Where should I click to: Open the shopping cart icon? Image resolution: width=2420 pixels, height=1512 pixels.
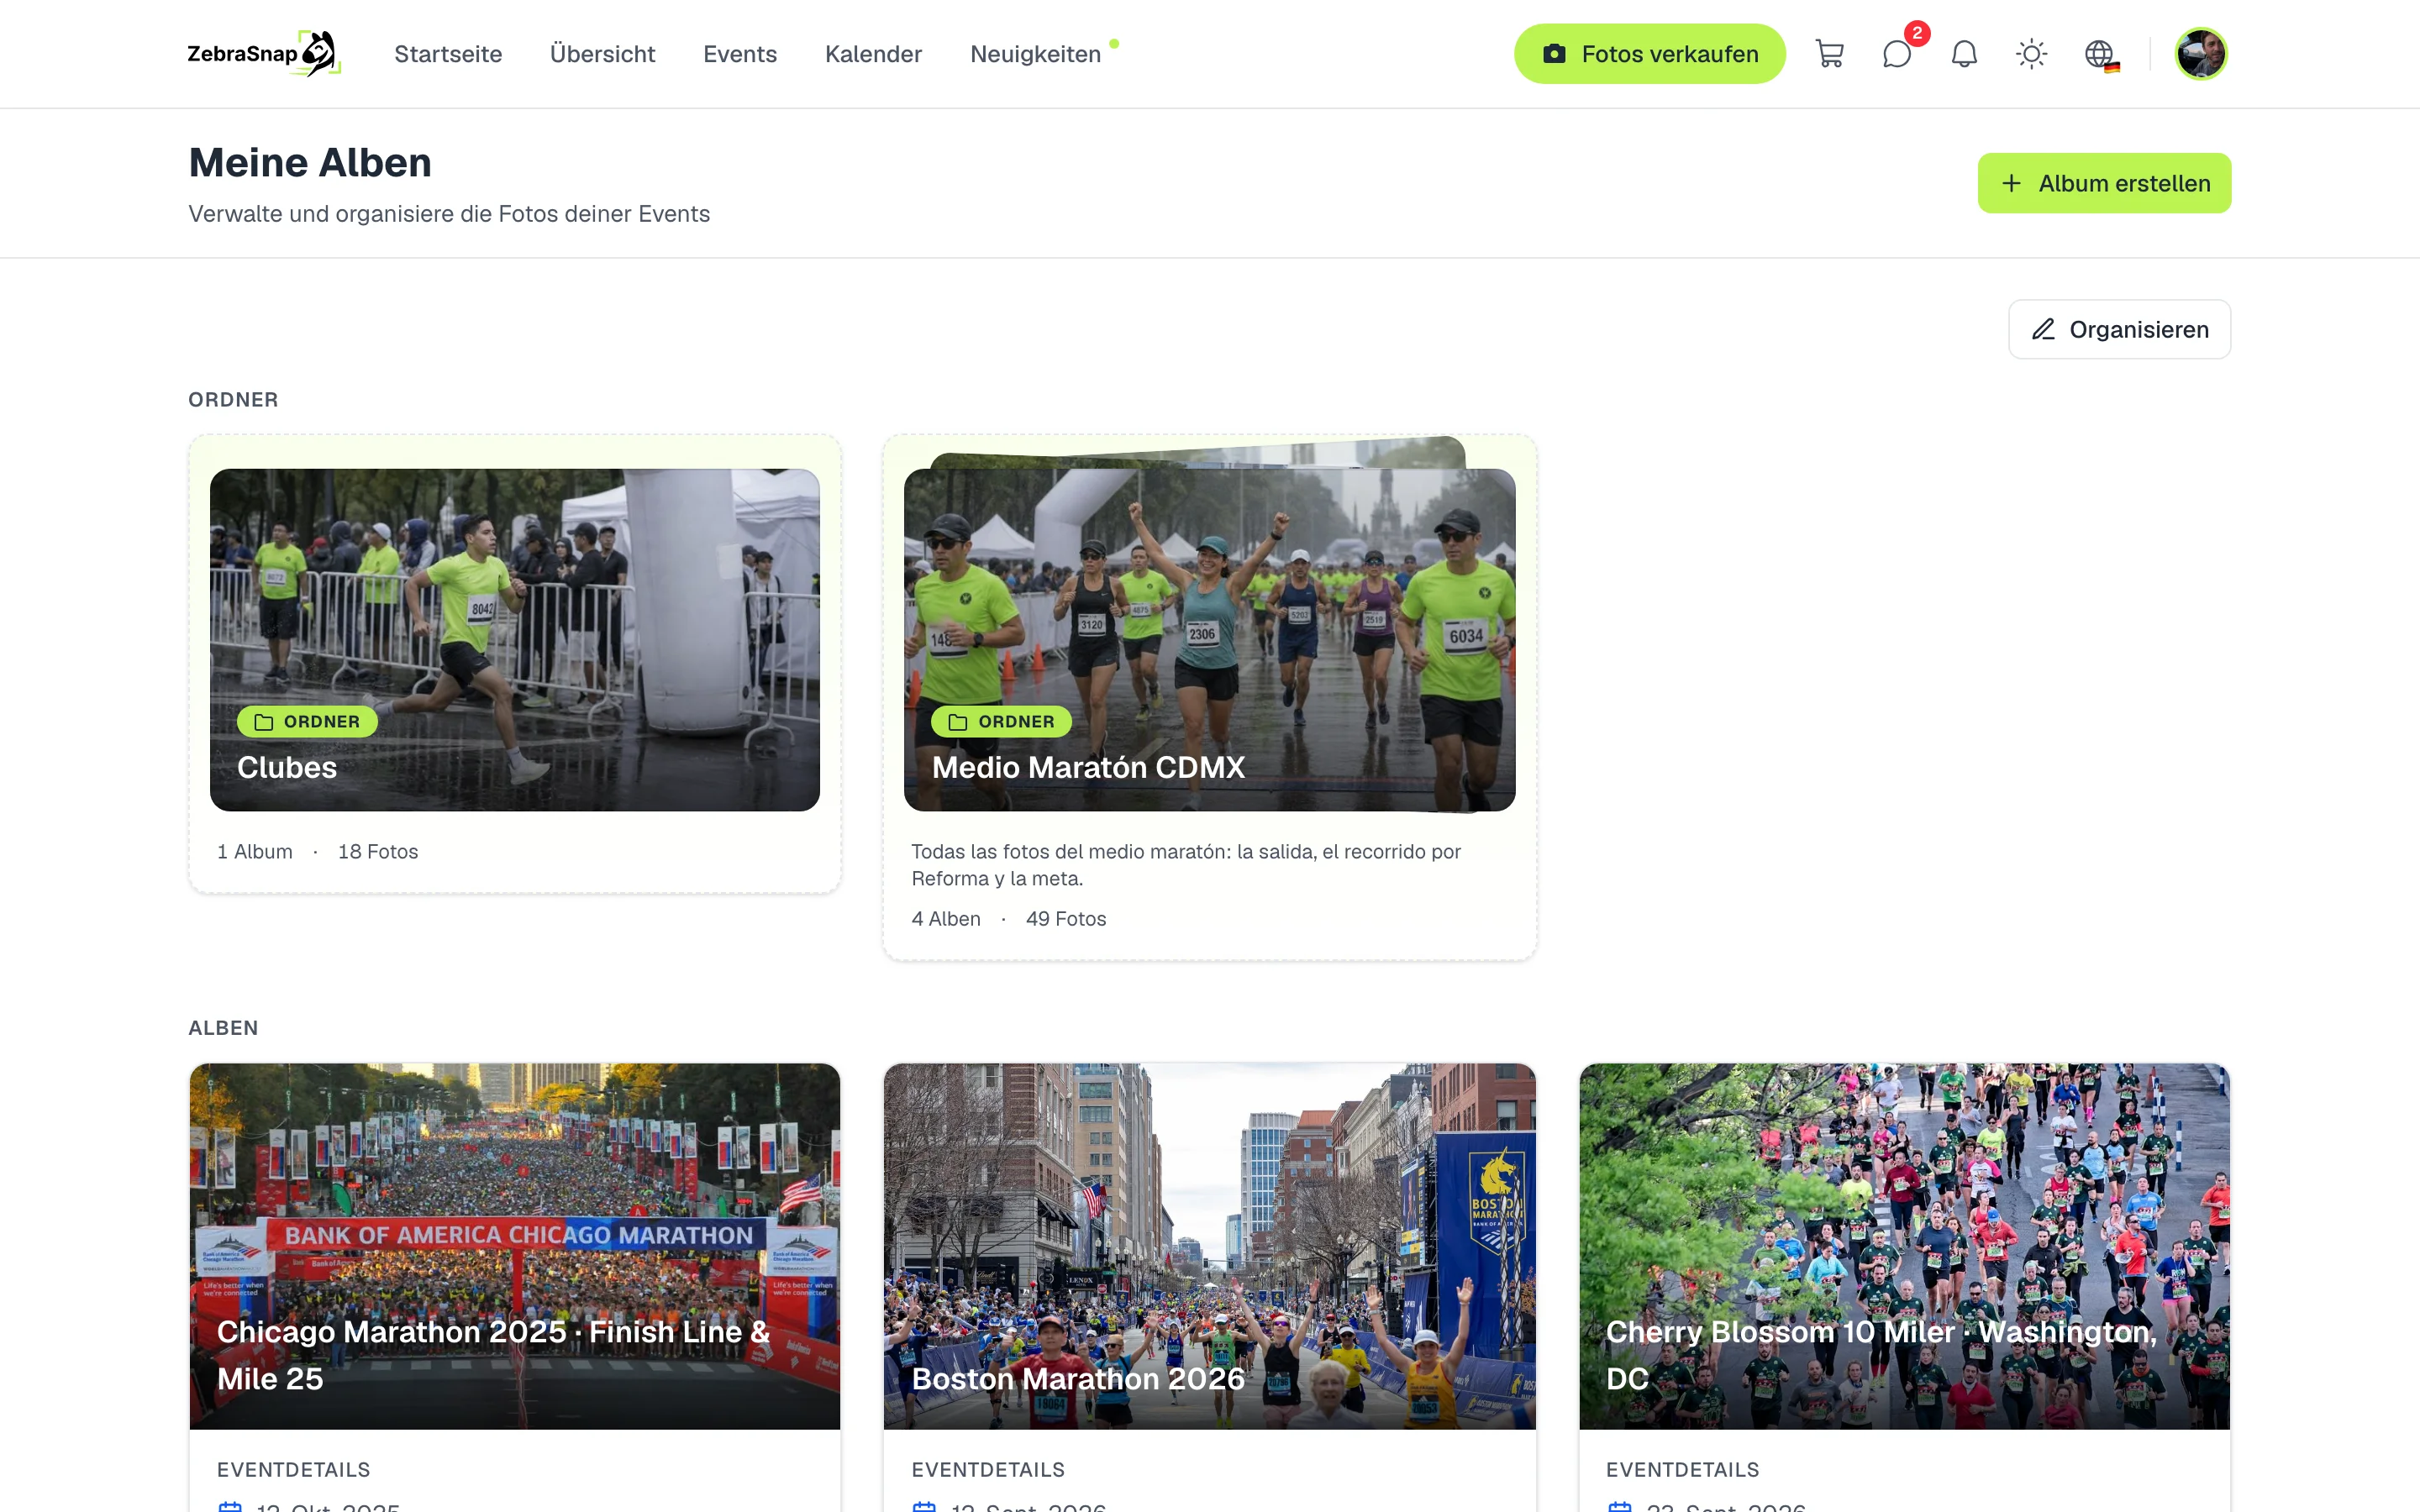pyautogui.click(x=1829, y=54)
